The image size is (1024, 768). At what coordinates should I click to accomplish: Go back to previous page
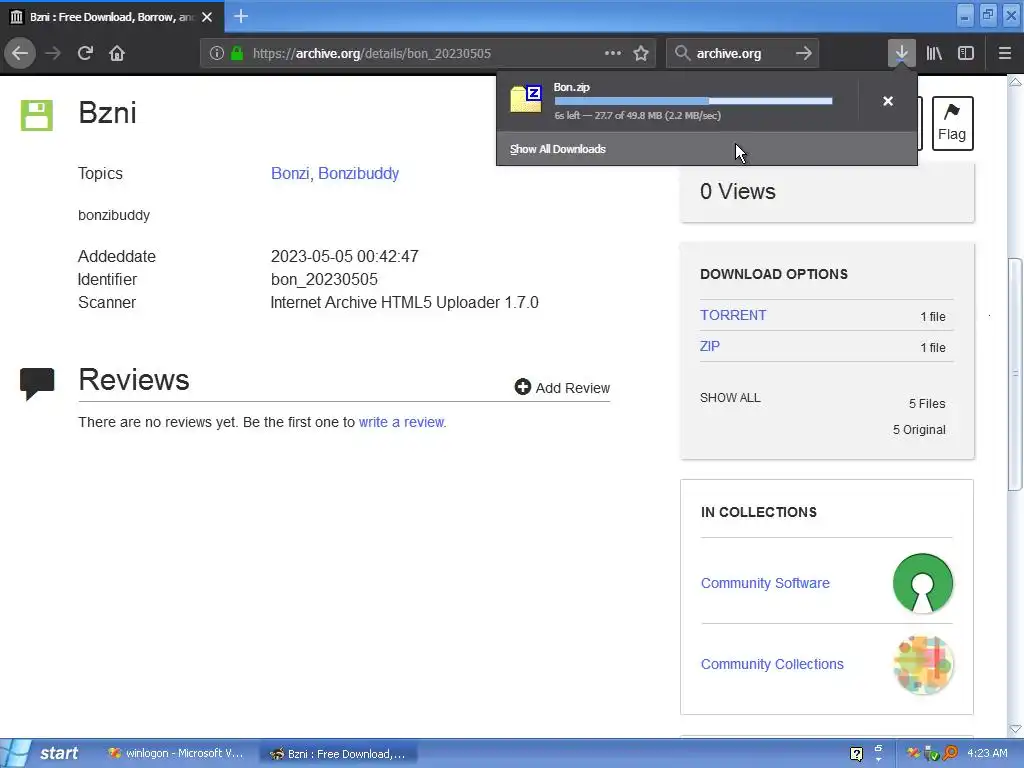(x=20, y=53)
